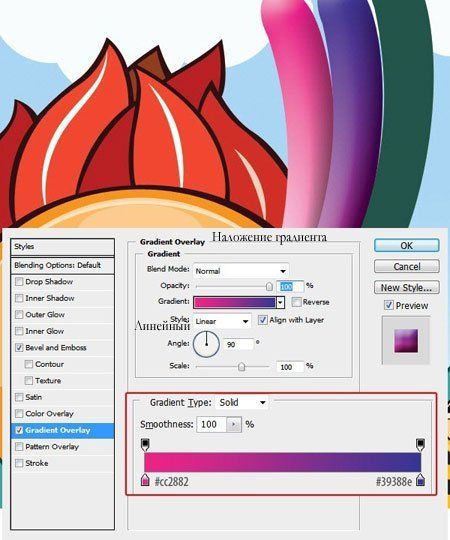Screen dimensions: 450x540
Task: Select the Pattern Overlay style entry
Action: point(52,447)
